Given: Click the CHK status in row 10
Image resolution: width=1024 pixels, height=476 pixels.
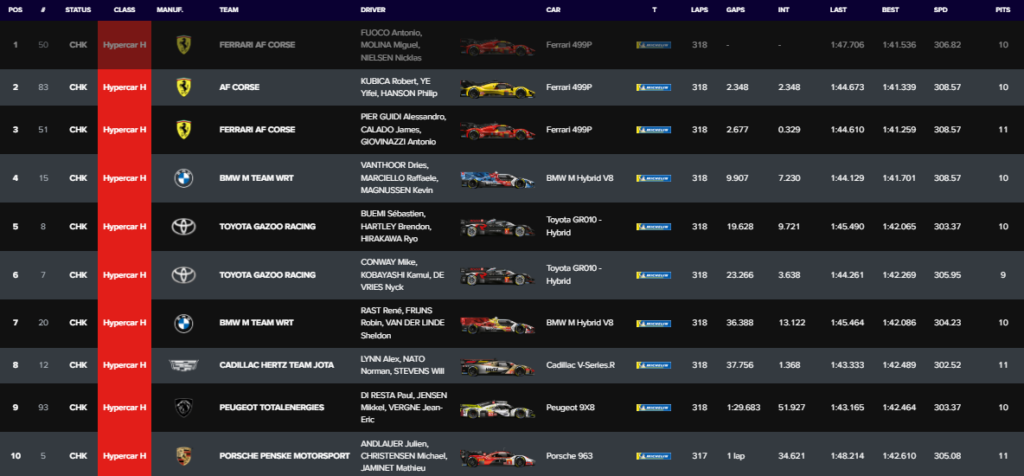Looking at the screenshot, I should coord(78,456).
